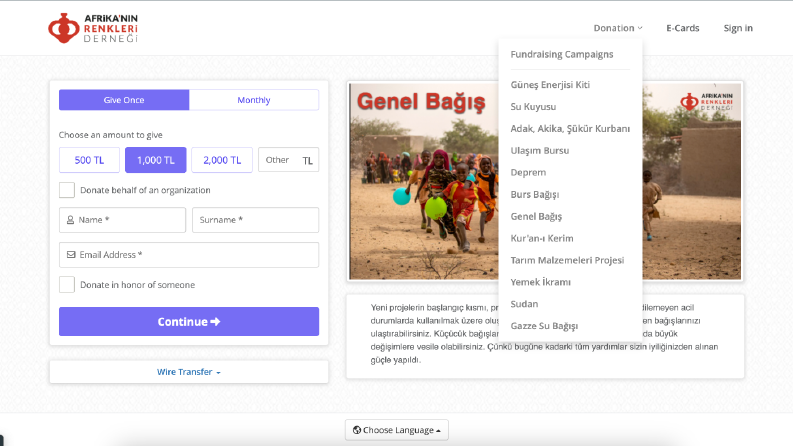Click the envelope icon in Email field
This screenshot has width=793, height=446.
71,255
